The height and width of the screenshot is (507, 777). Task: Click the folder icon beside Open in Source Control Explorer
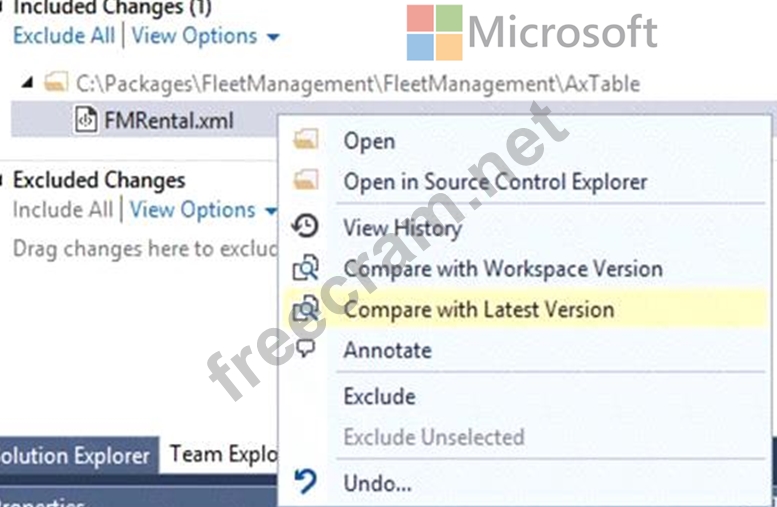point(305,180)
